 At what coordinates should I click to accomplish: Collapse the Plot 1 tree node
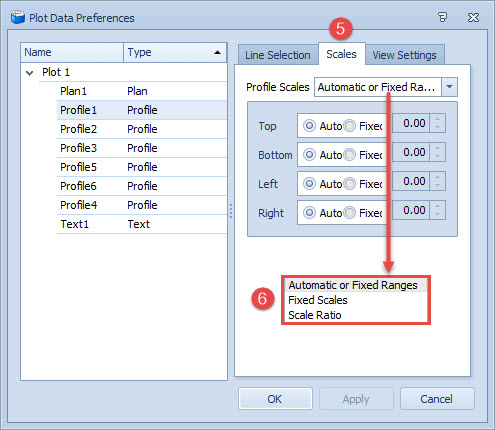tap(30, 73)
